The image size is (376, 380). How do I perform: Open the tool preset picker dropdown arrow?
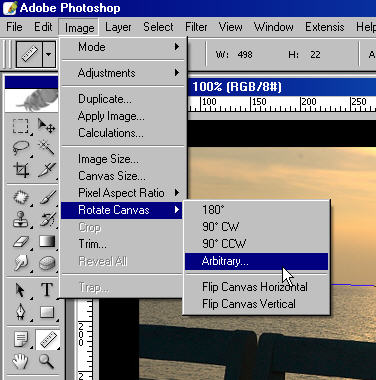point(49,54)
